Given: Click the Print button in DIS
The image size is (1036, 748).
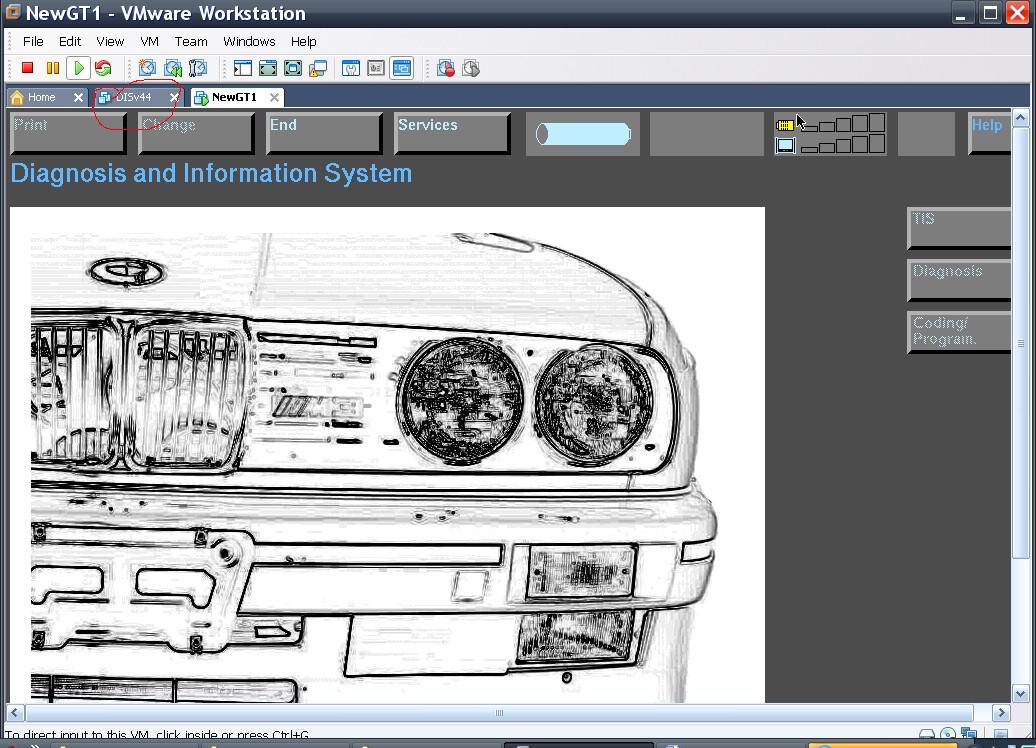Looking at the screenshot, I should 69,133.
